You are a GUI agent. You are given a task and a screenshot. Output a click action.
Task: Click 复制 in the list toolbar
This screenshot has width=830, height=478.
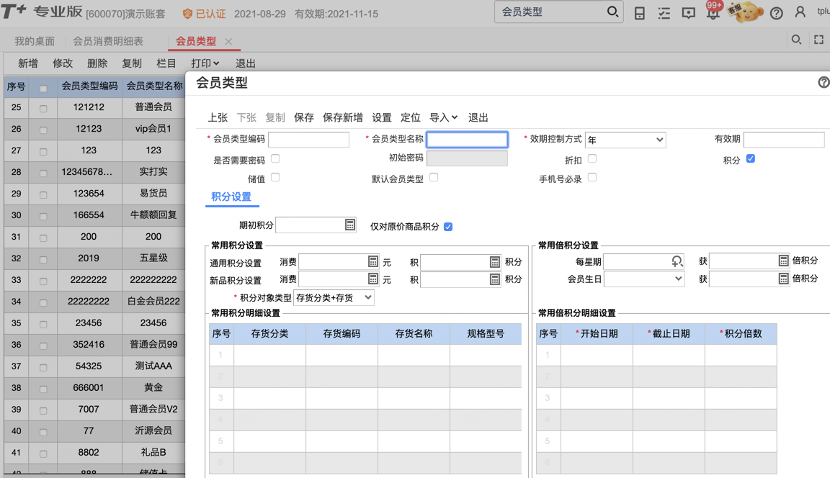point(131,64)
